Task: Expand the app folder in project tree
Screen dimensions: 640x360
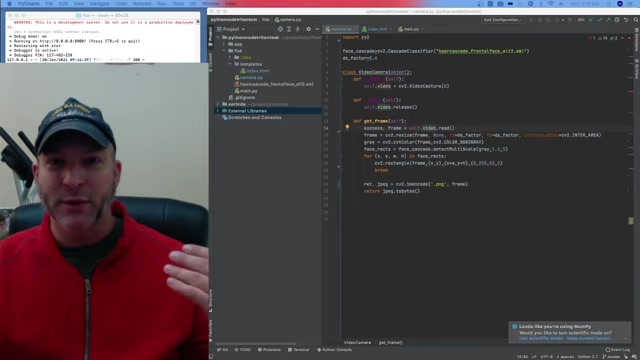Action: pos(224,44)
